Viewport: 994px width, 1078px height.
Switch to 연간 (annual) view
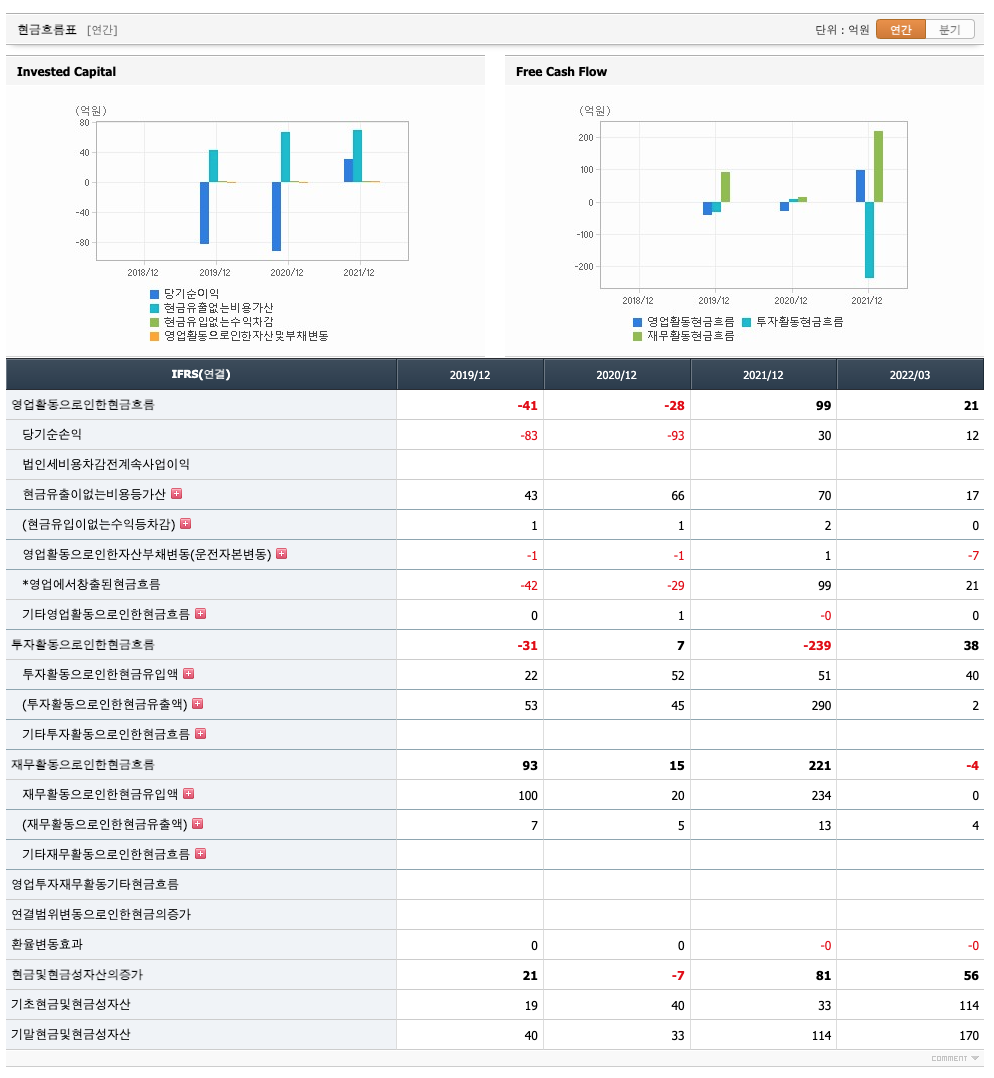click(901, 30)
